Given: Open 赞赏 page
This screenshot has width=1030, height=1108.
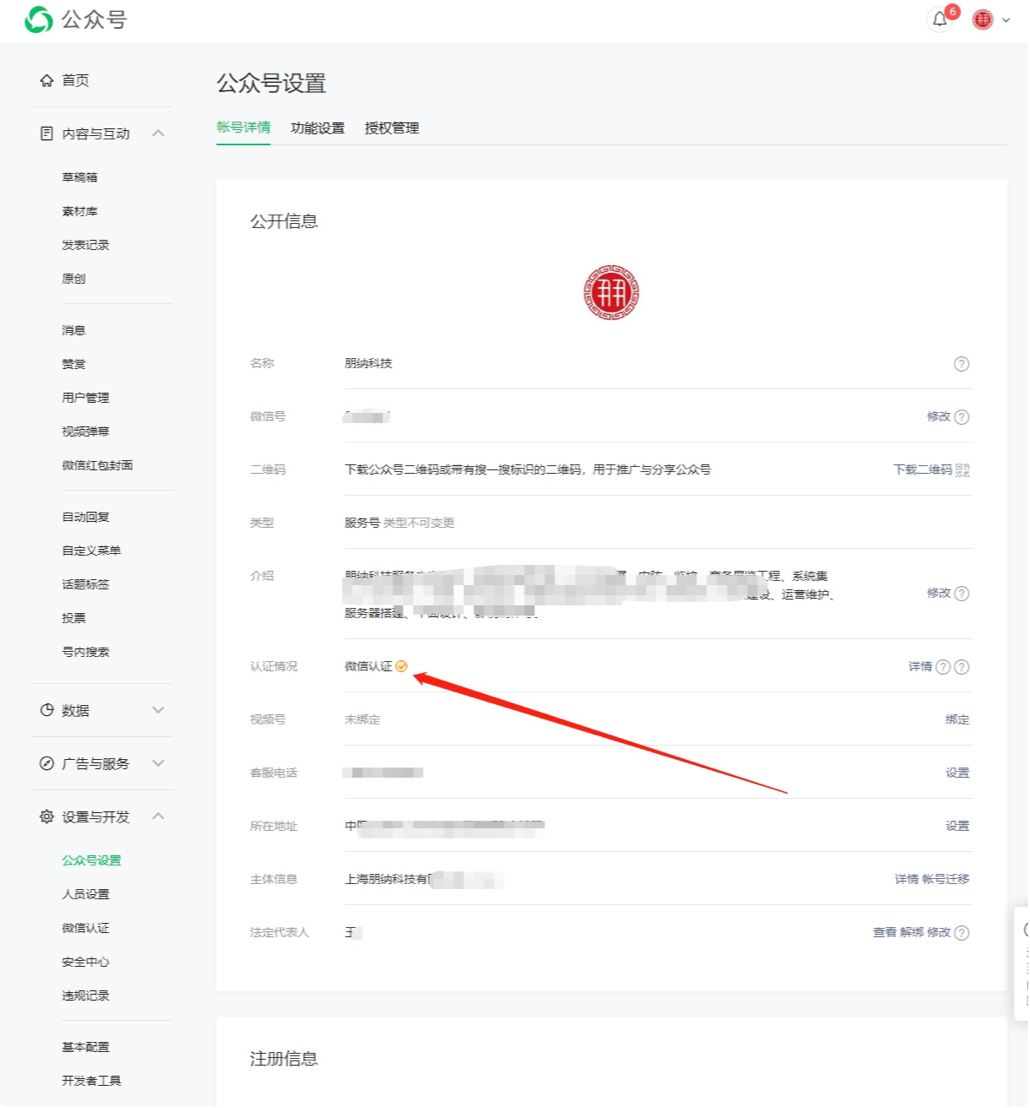Looking at the screenshot, I should (x=73, y=364).
